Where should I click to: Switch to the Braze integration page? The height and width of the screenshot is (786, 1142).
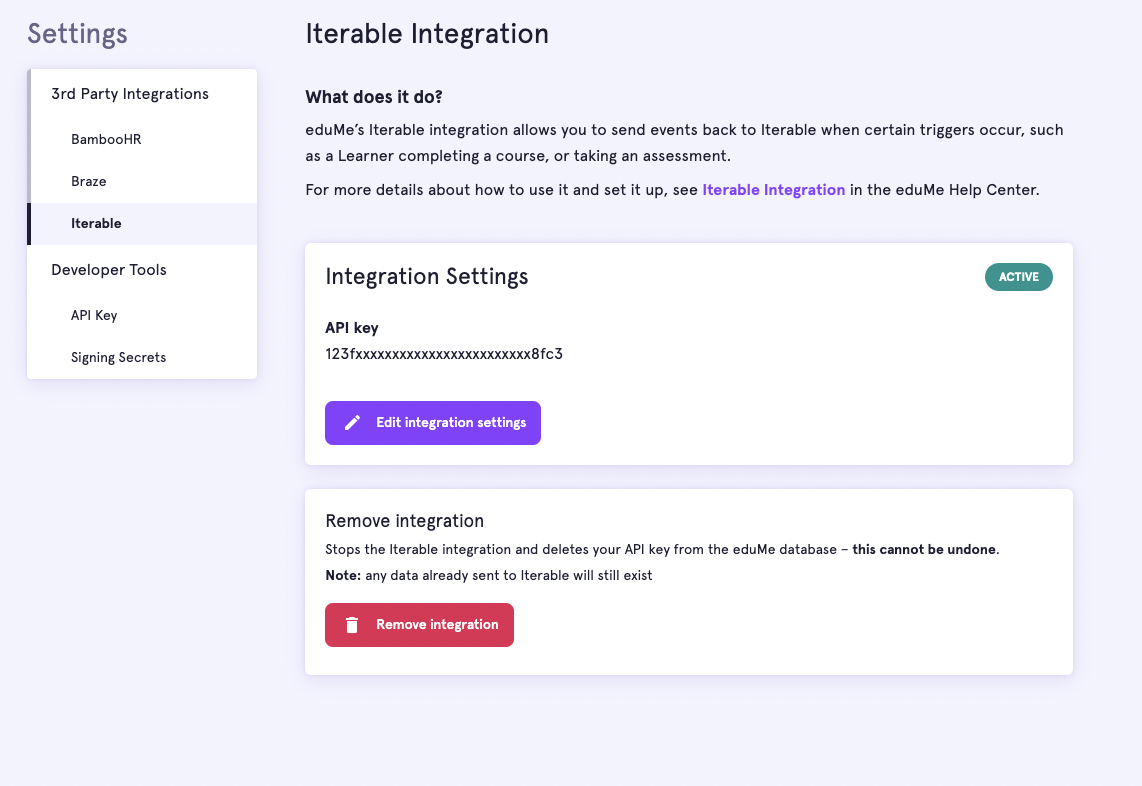[90, 181]
